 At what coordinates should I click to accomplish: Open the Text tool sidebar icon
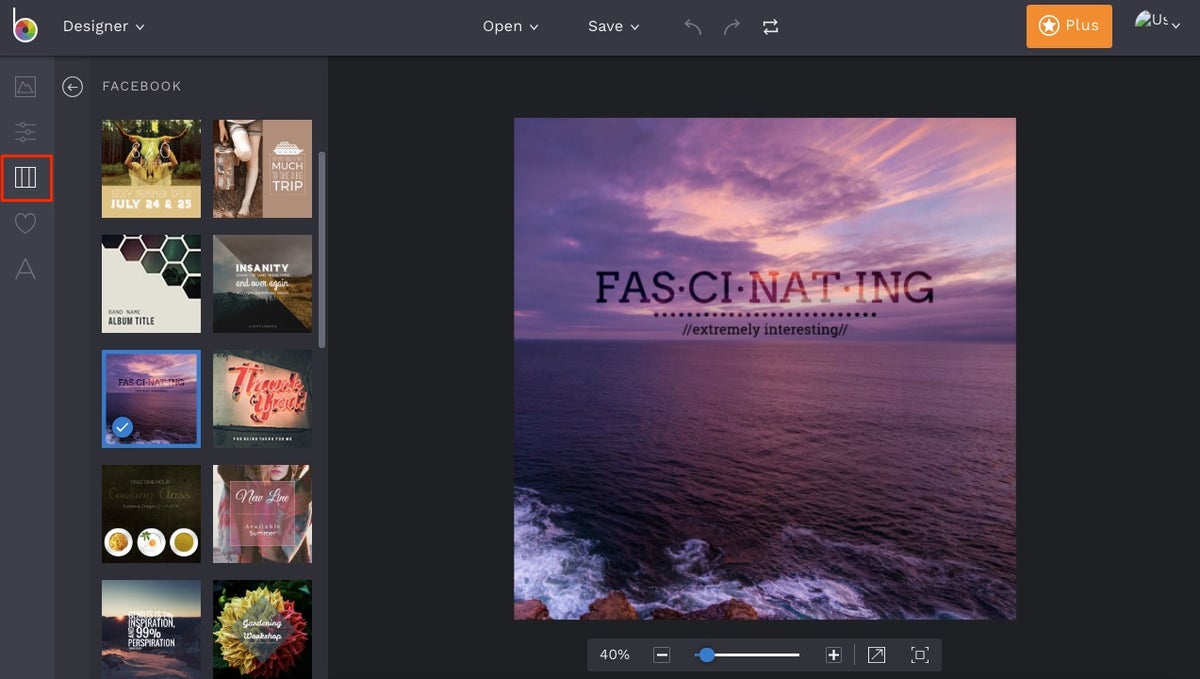pos(26,268)
